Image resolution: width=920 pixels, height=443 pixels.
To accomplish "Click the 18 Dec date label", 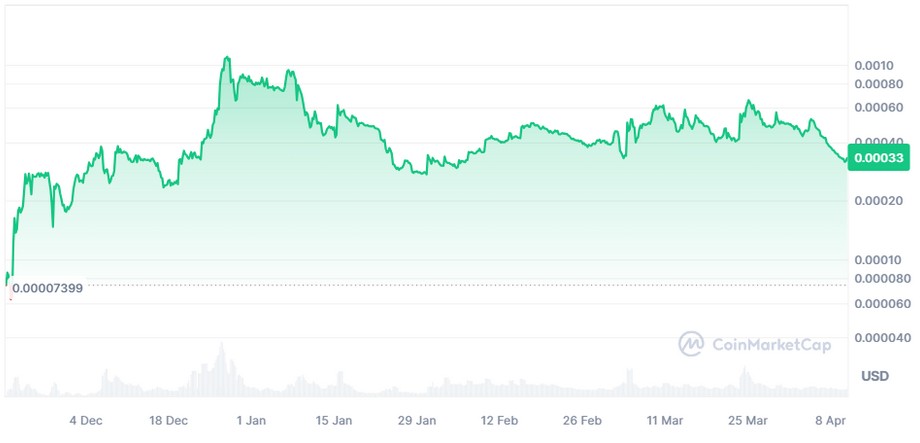I will 169,420.
